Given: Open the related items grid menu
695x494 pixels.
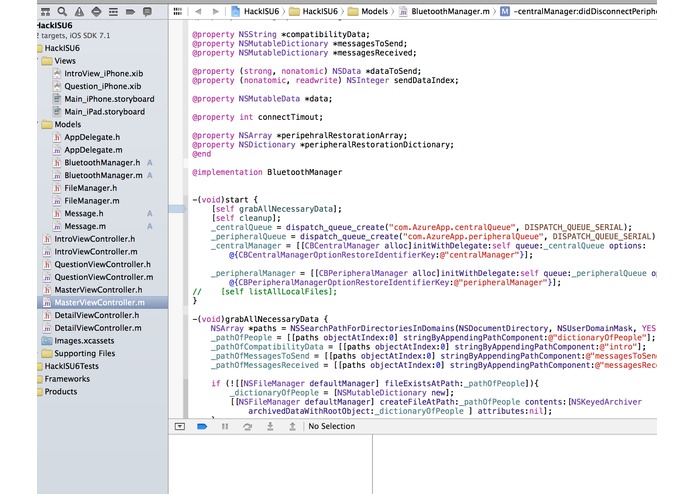Looking at the screenshot, I should coord(178,12).
